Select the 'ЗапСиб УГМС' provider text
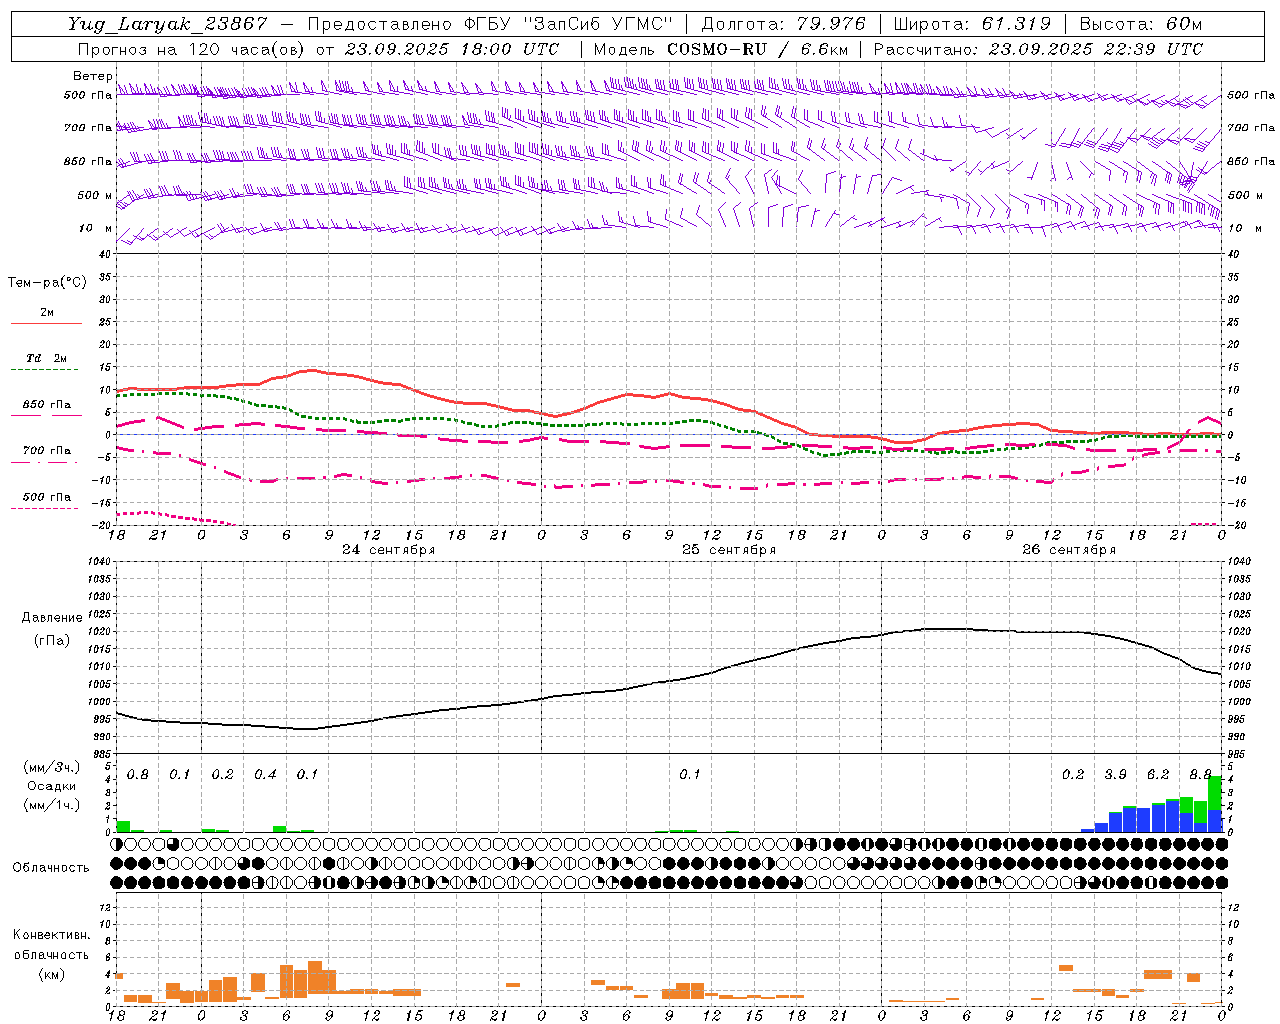The height and width of the screenshot is (1024, 1280). [x=599, y=24]
